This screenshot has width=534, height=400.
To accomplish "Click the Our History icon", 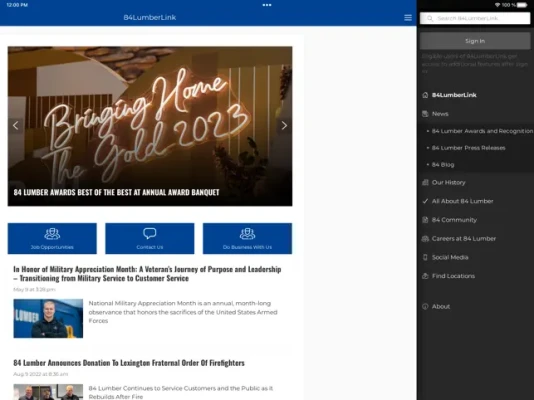I will [425, 182].
